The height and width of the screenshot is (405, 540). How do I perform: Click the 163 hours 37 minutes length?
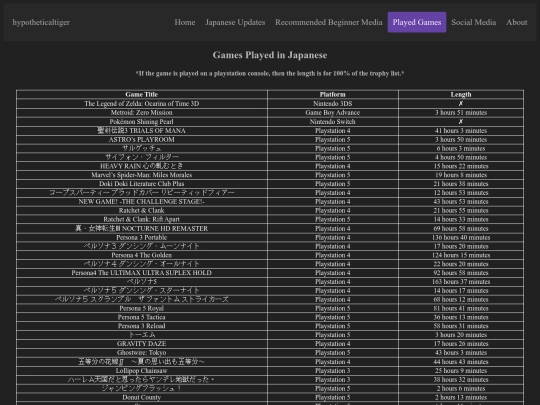point(461,282)
